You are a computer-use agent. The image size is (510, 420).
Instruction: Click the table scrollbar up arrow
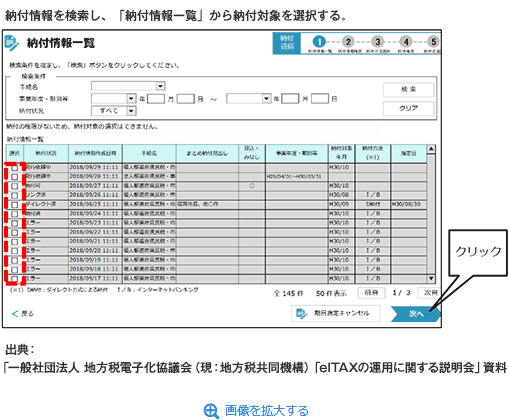coord(431,149)
